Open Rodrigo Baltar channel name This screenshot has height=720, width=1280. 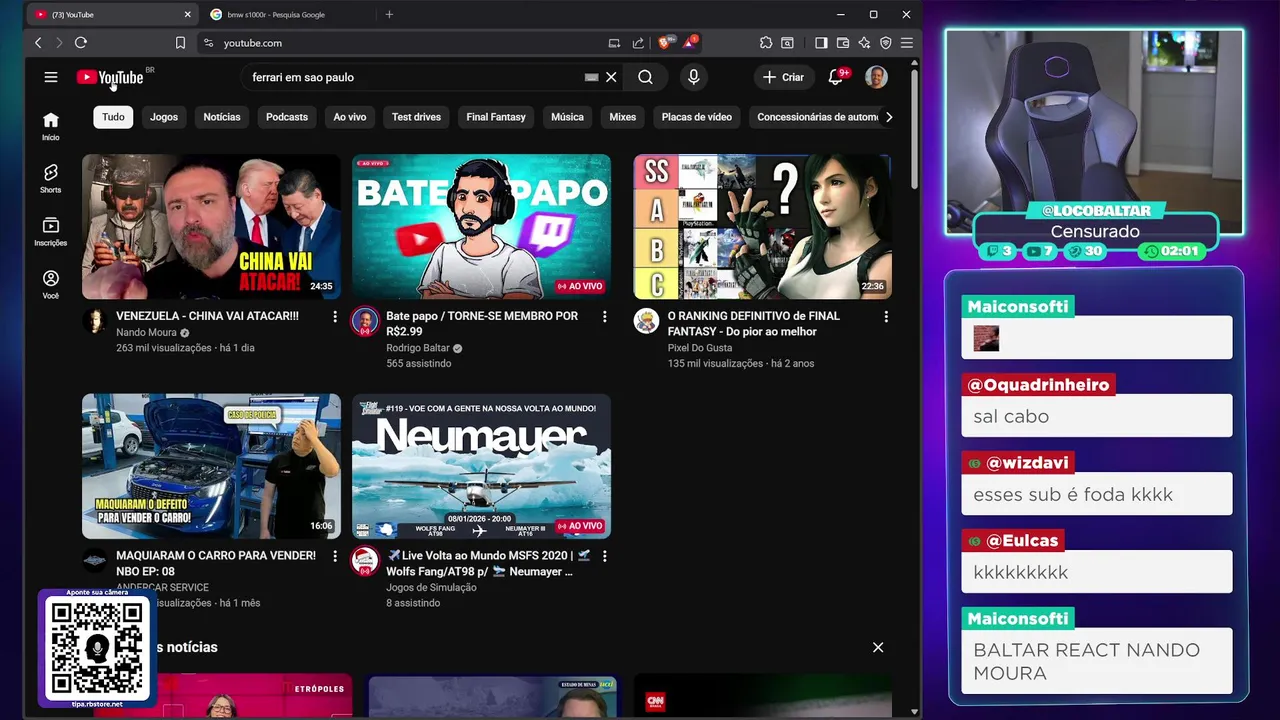[x=418, y=348]
